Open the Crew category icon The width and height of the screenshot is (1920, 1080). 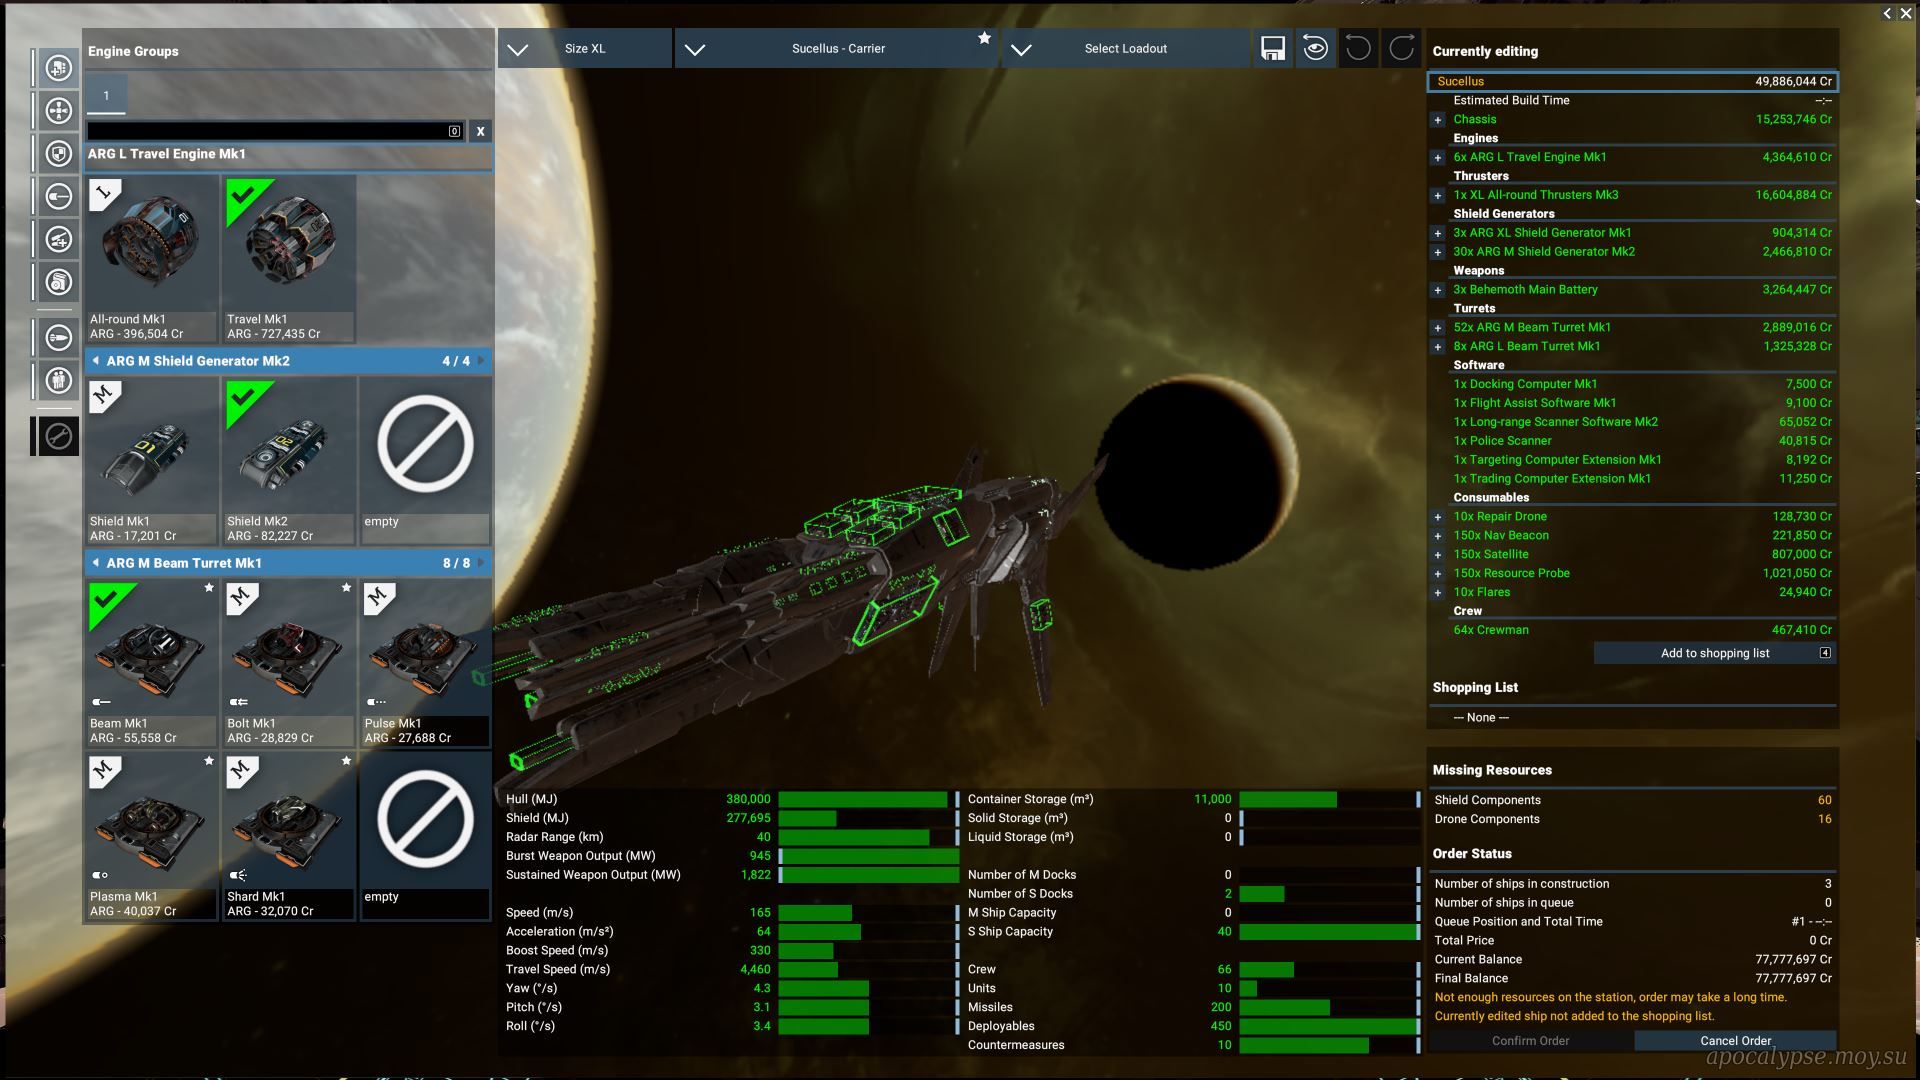pos(59,381)
